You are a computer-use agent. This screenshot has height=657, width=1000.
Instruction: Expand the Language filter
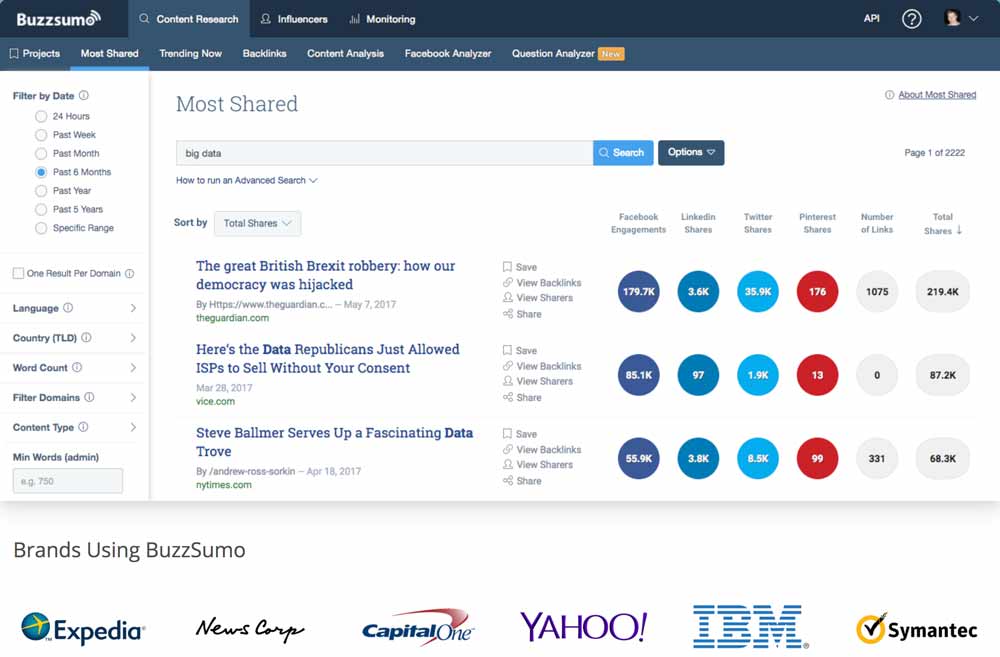(x=133, y=308)
